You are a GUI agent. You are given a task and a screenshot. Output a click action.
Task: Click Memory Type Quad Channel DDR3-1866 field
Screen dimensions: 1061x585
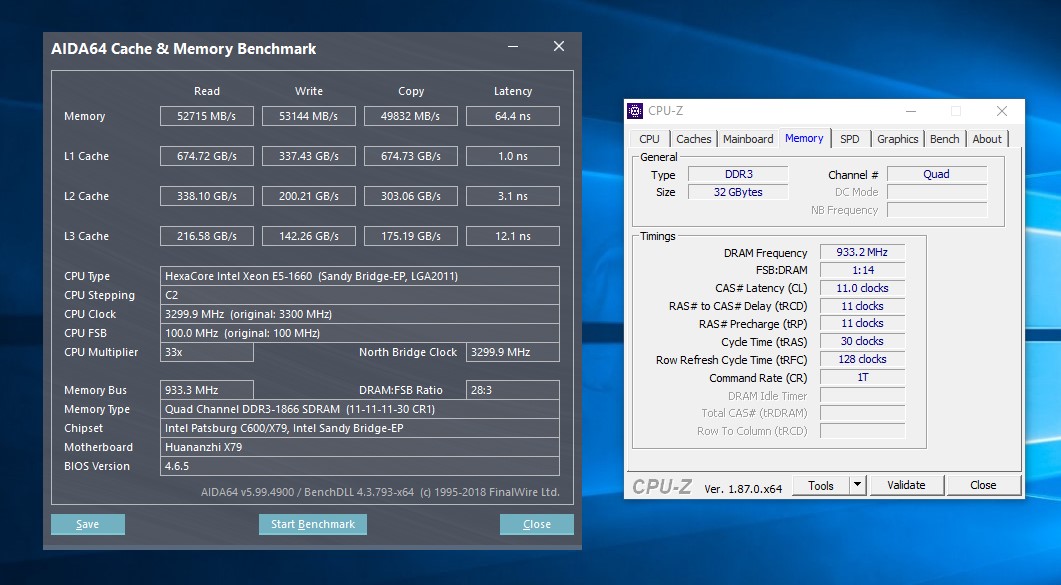click(x=360, y=408)
